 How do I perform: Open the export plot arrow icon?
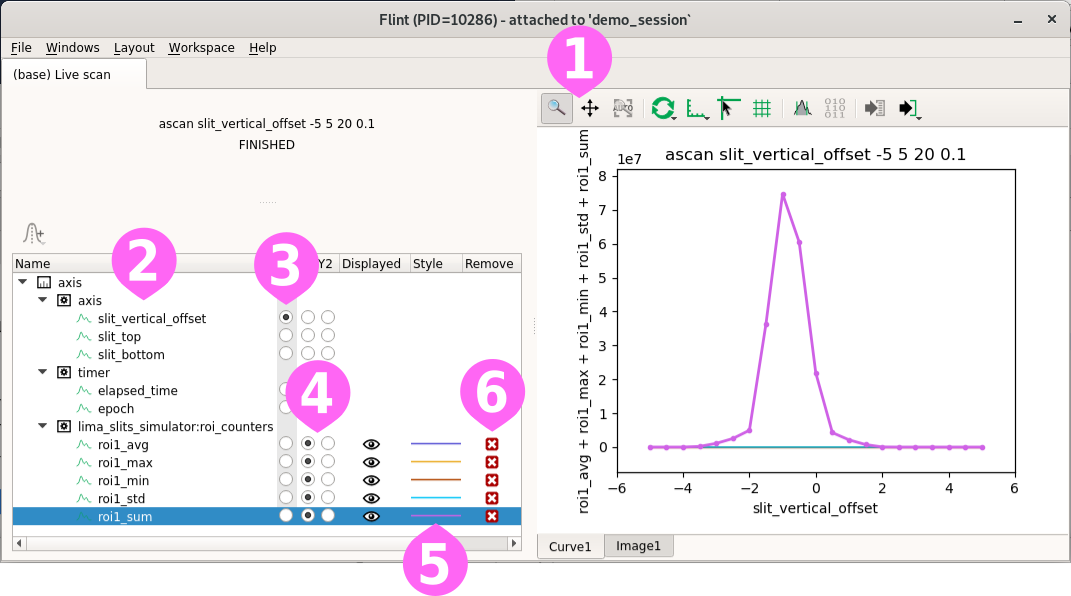[907, 108]
